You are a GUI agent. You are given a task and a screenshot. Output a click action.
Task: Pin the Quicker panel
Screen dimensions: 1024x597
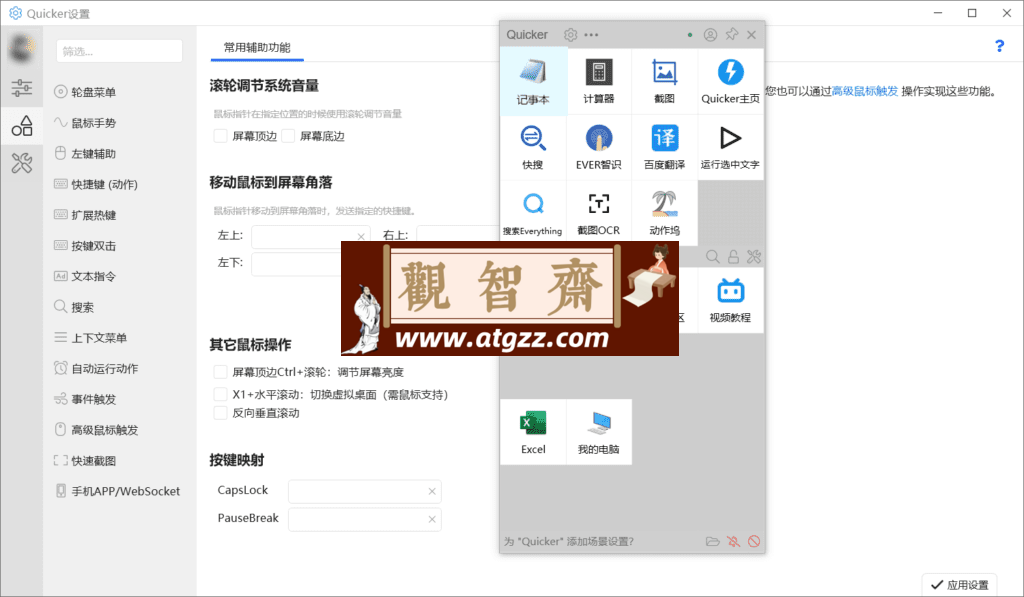point(731,34)
